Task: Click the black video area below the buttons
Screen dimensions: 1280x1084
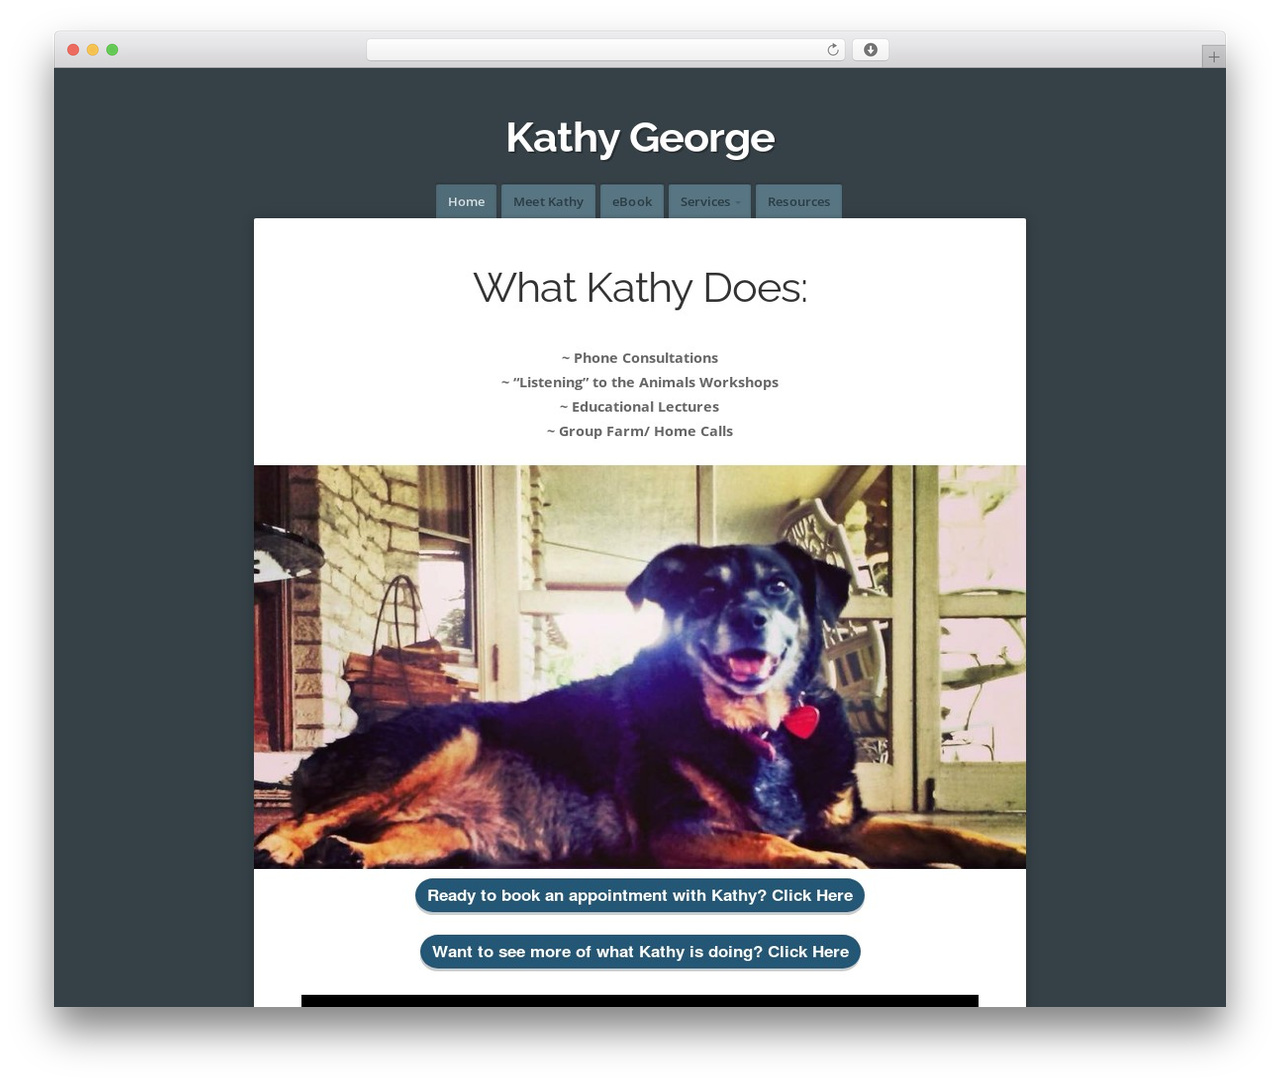Action: point(640,1001)
